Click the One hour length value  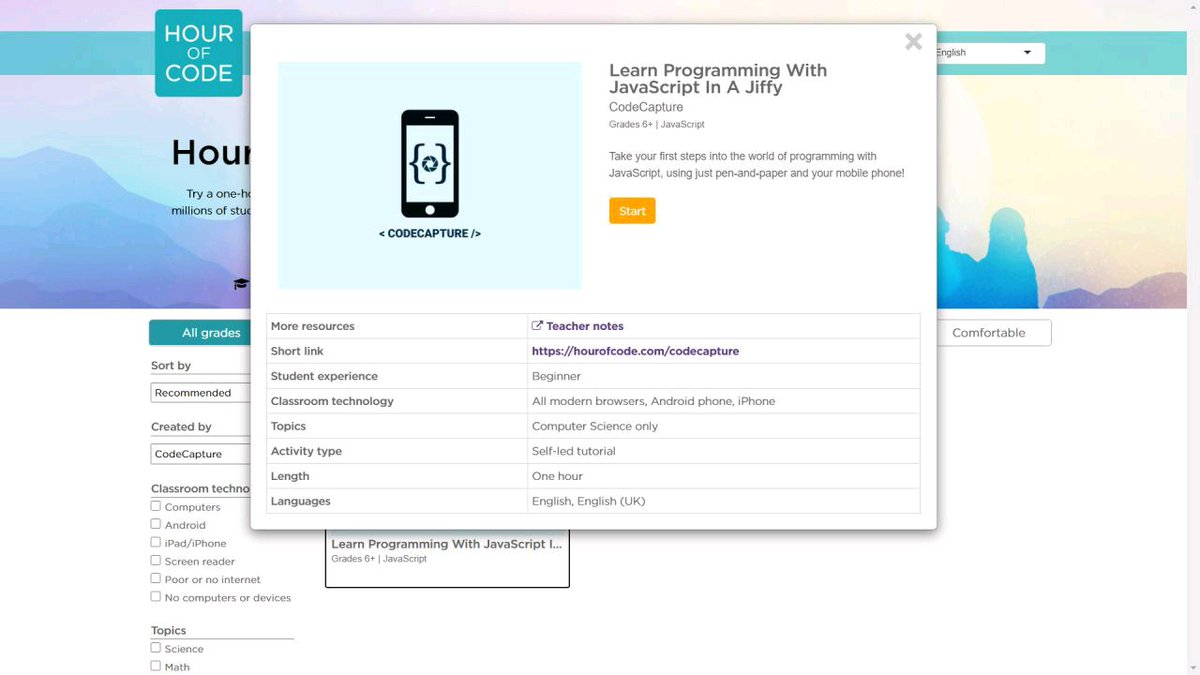[557, 476]
